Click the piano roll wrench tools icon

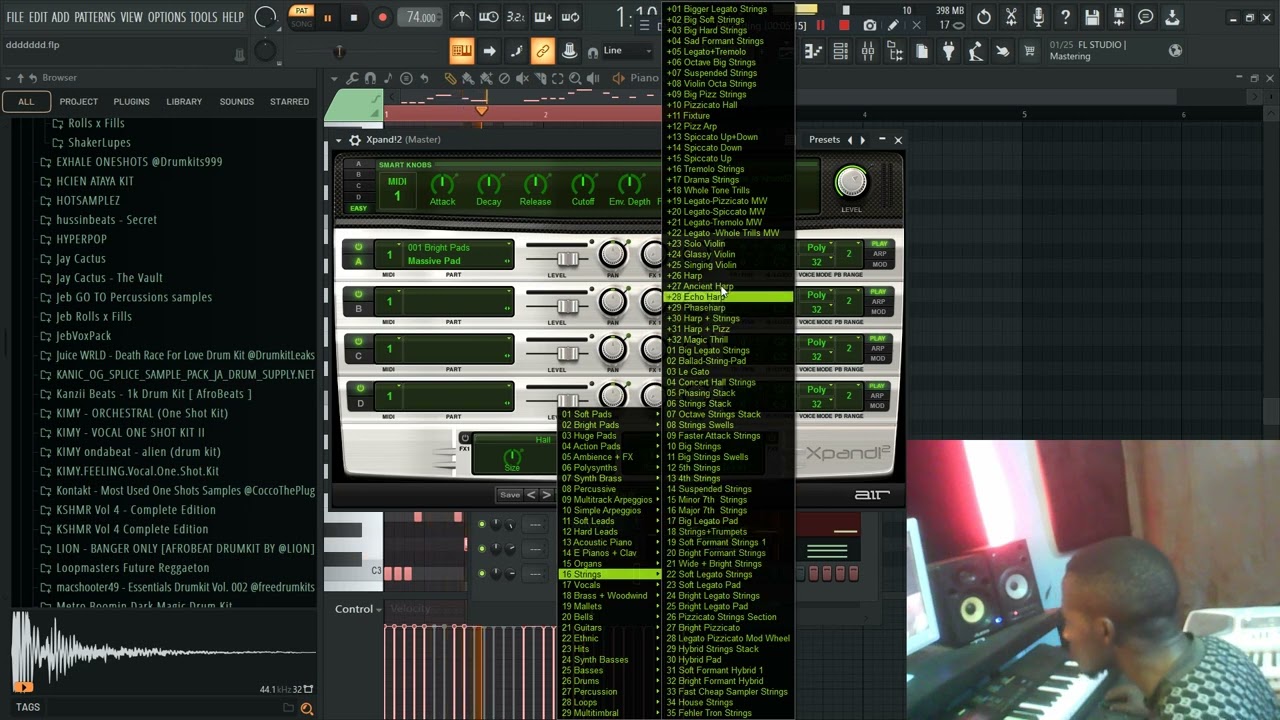tap(352, 78)
